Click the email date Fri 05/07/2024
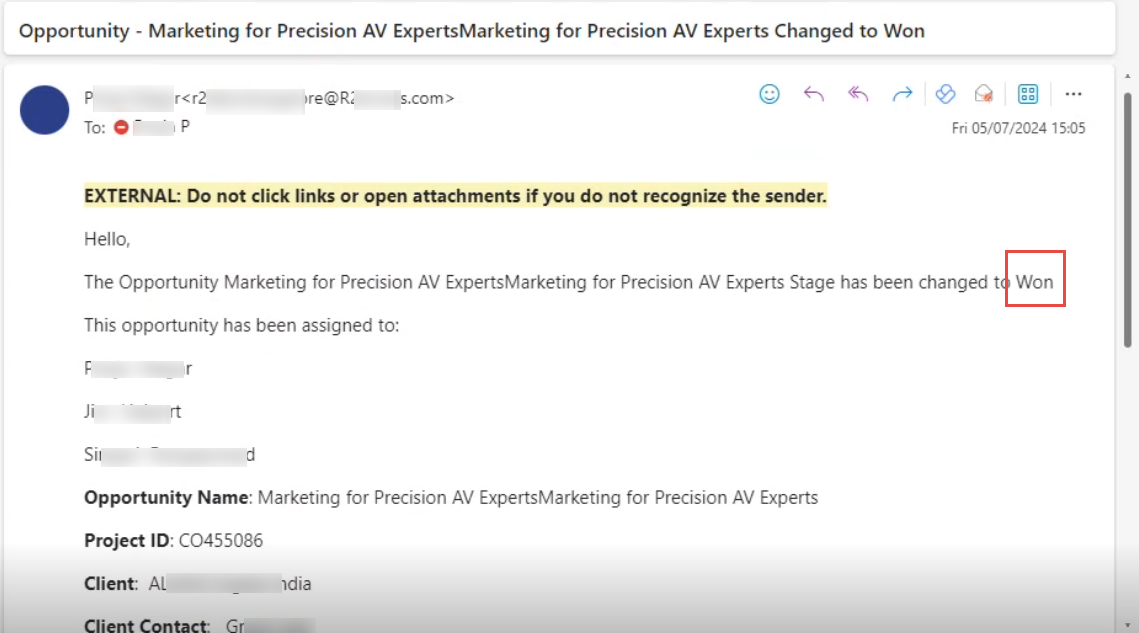Viewport: 1139px width, 633px height. coord(1018,128)
